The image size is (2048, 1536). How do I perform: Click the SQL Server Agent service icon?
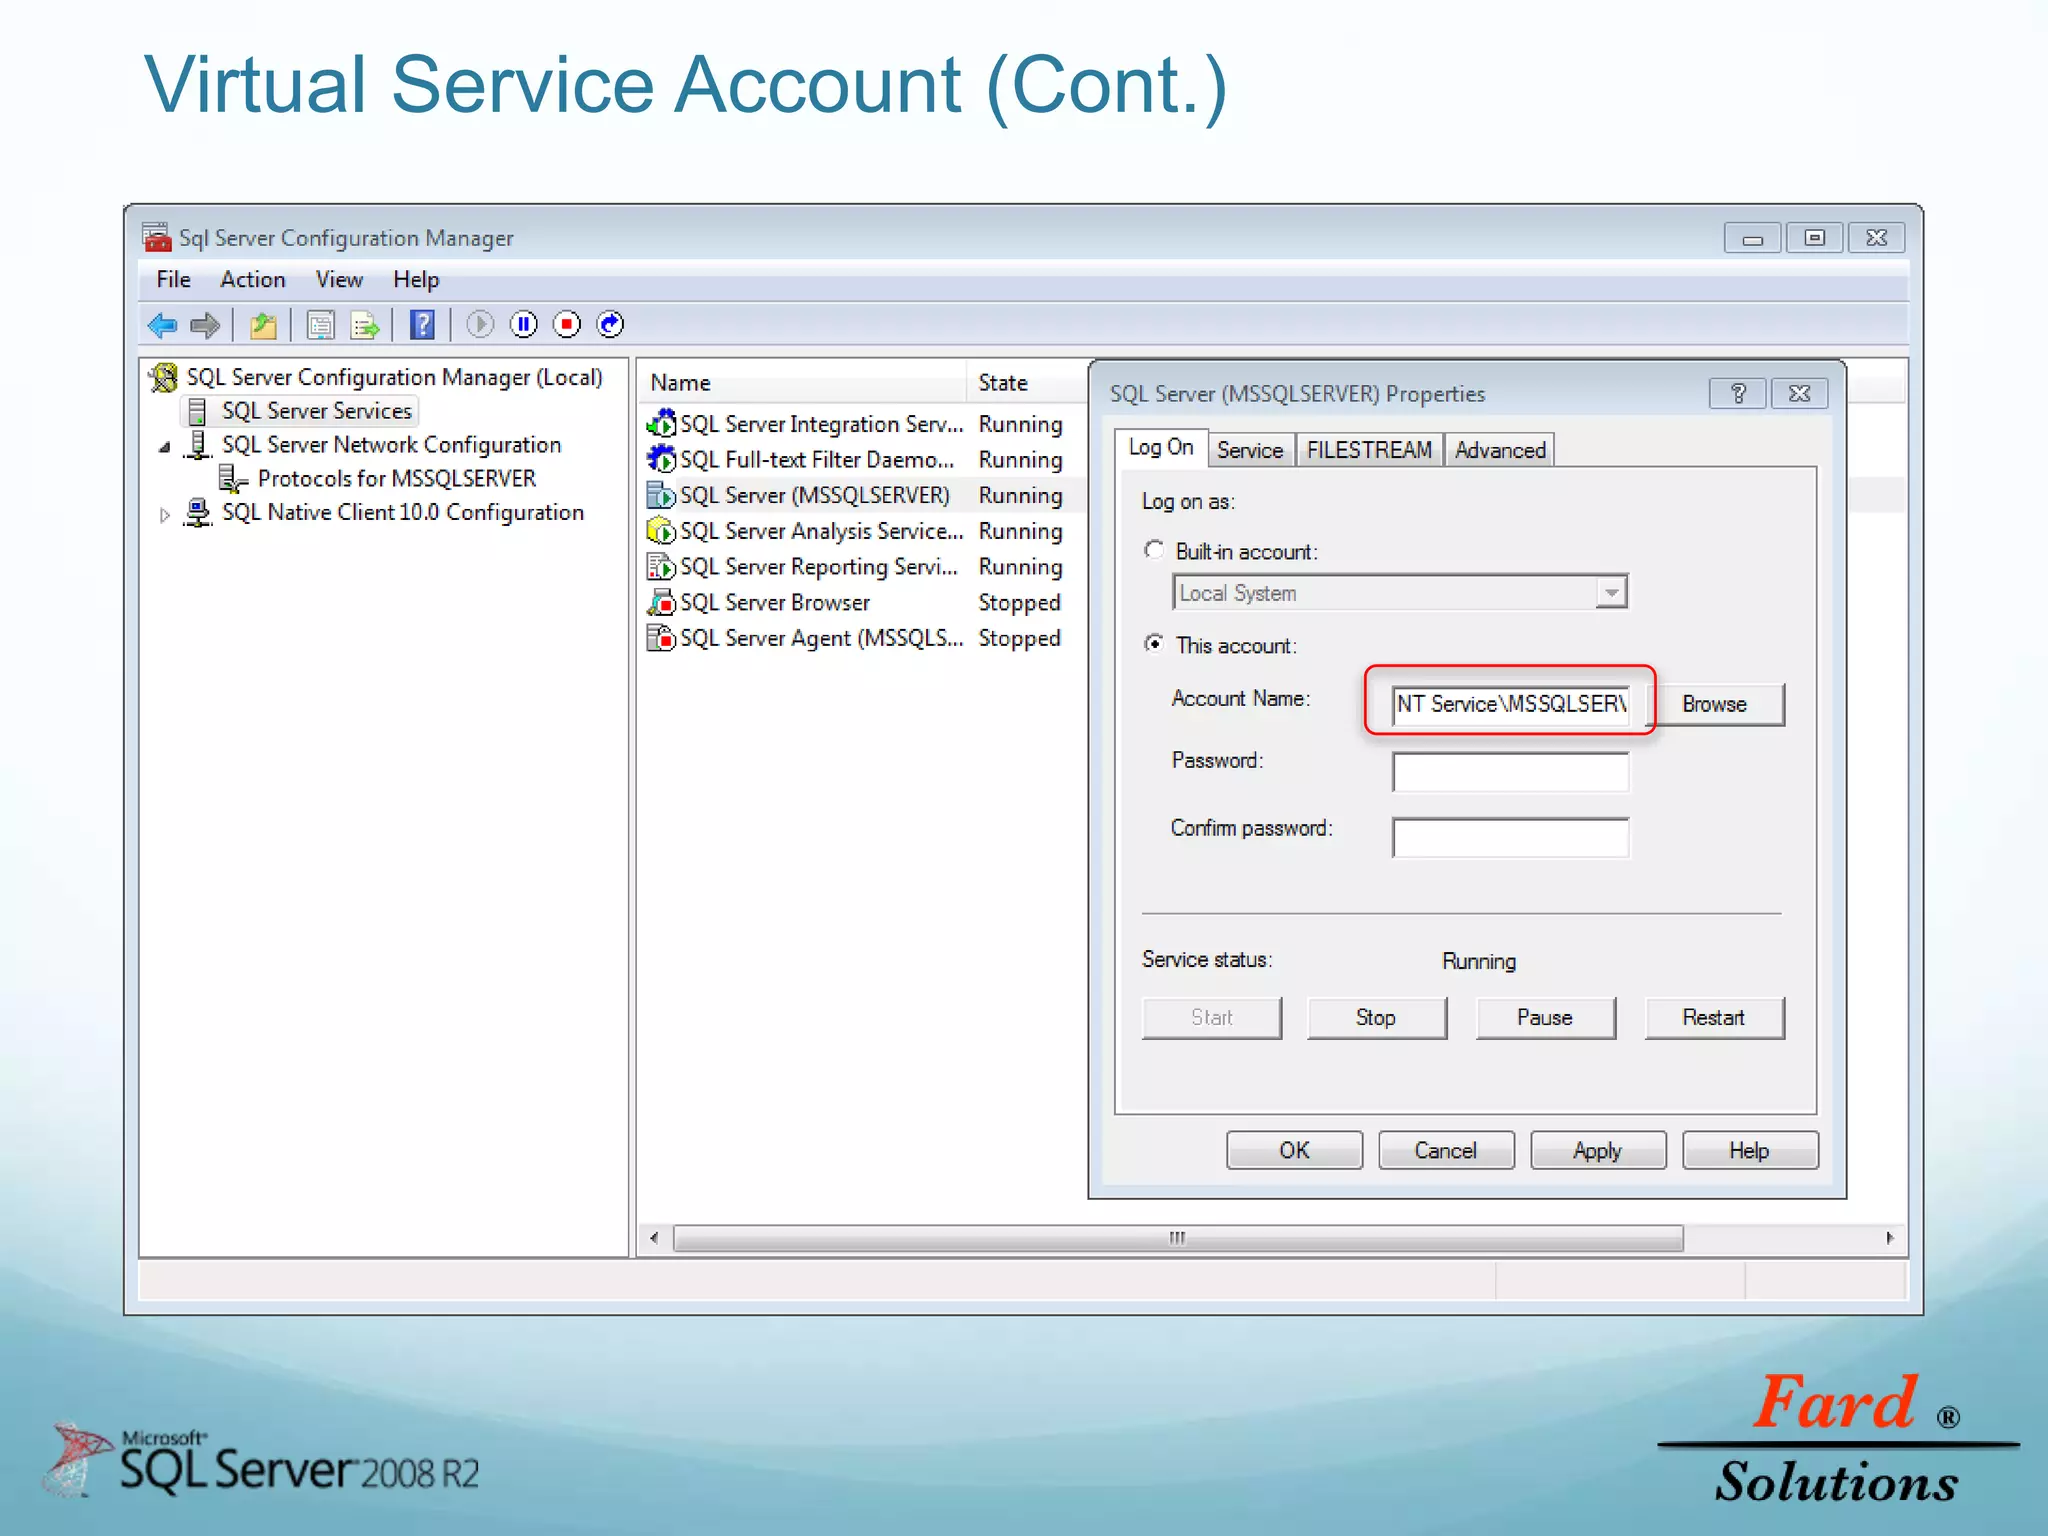pyautogui.click(x=661, y=638)
